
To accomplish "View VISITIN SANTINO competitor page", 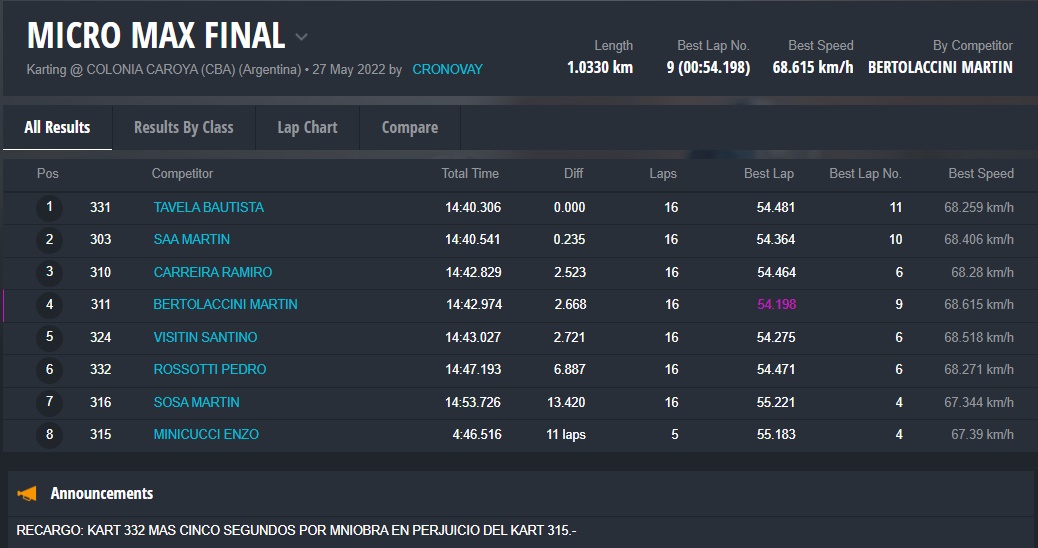I will pyautogui.click(x=205, y=338).
